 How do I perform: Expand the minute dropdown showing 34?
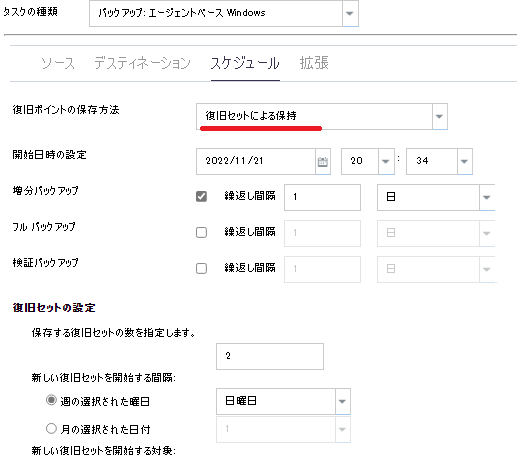[464, 161]
